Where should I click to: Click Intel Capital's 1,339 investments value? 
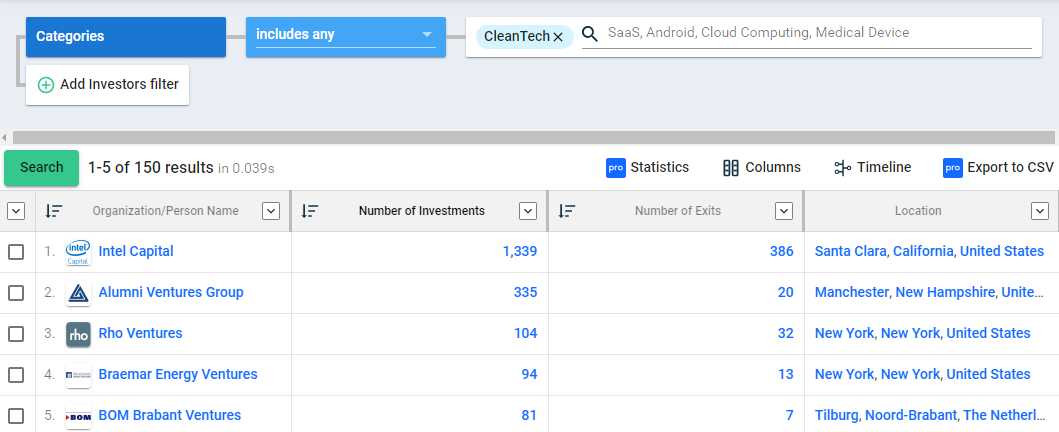[519, 252]
